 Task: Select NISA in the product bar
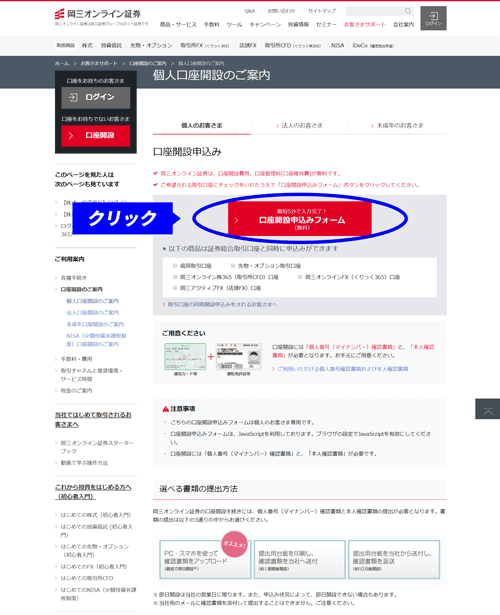[337, 45]
